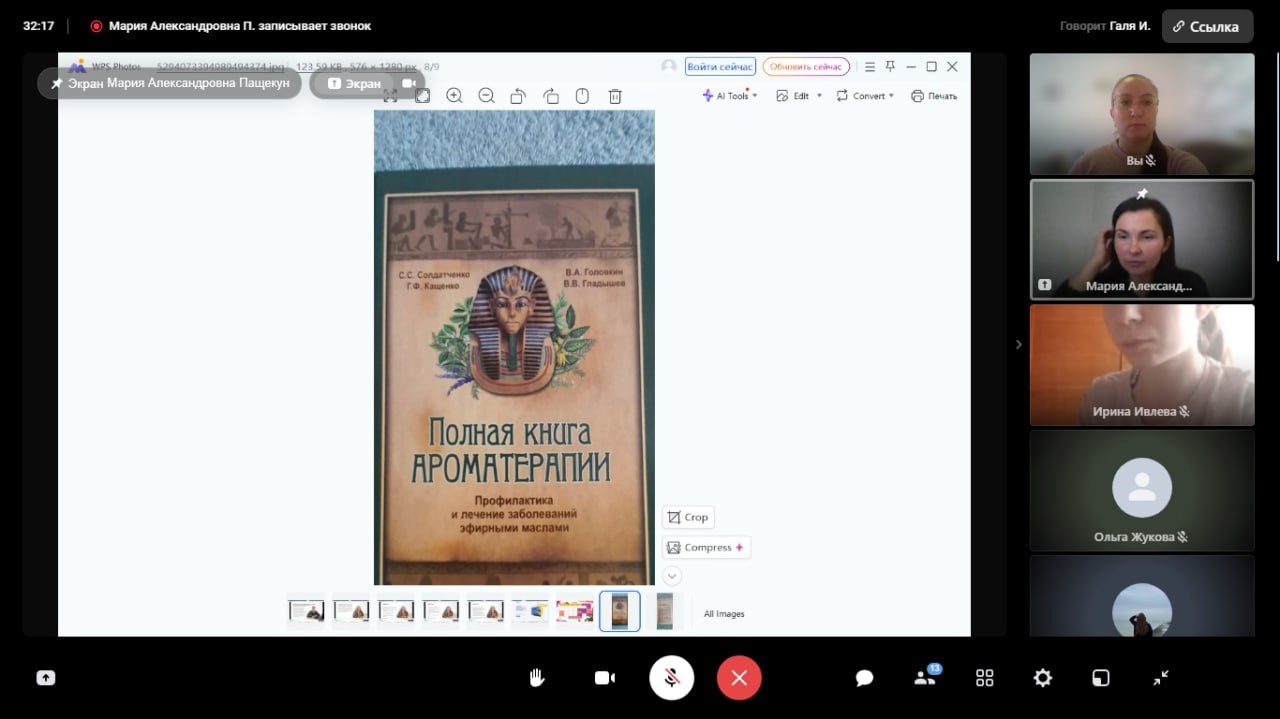The width and height of the screenshot is (1280, 719).
Task: Select the colorful pink thumbnail
Action: click(575, 611)
